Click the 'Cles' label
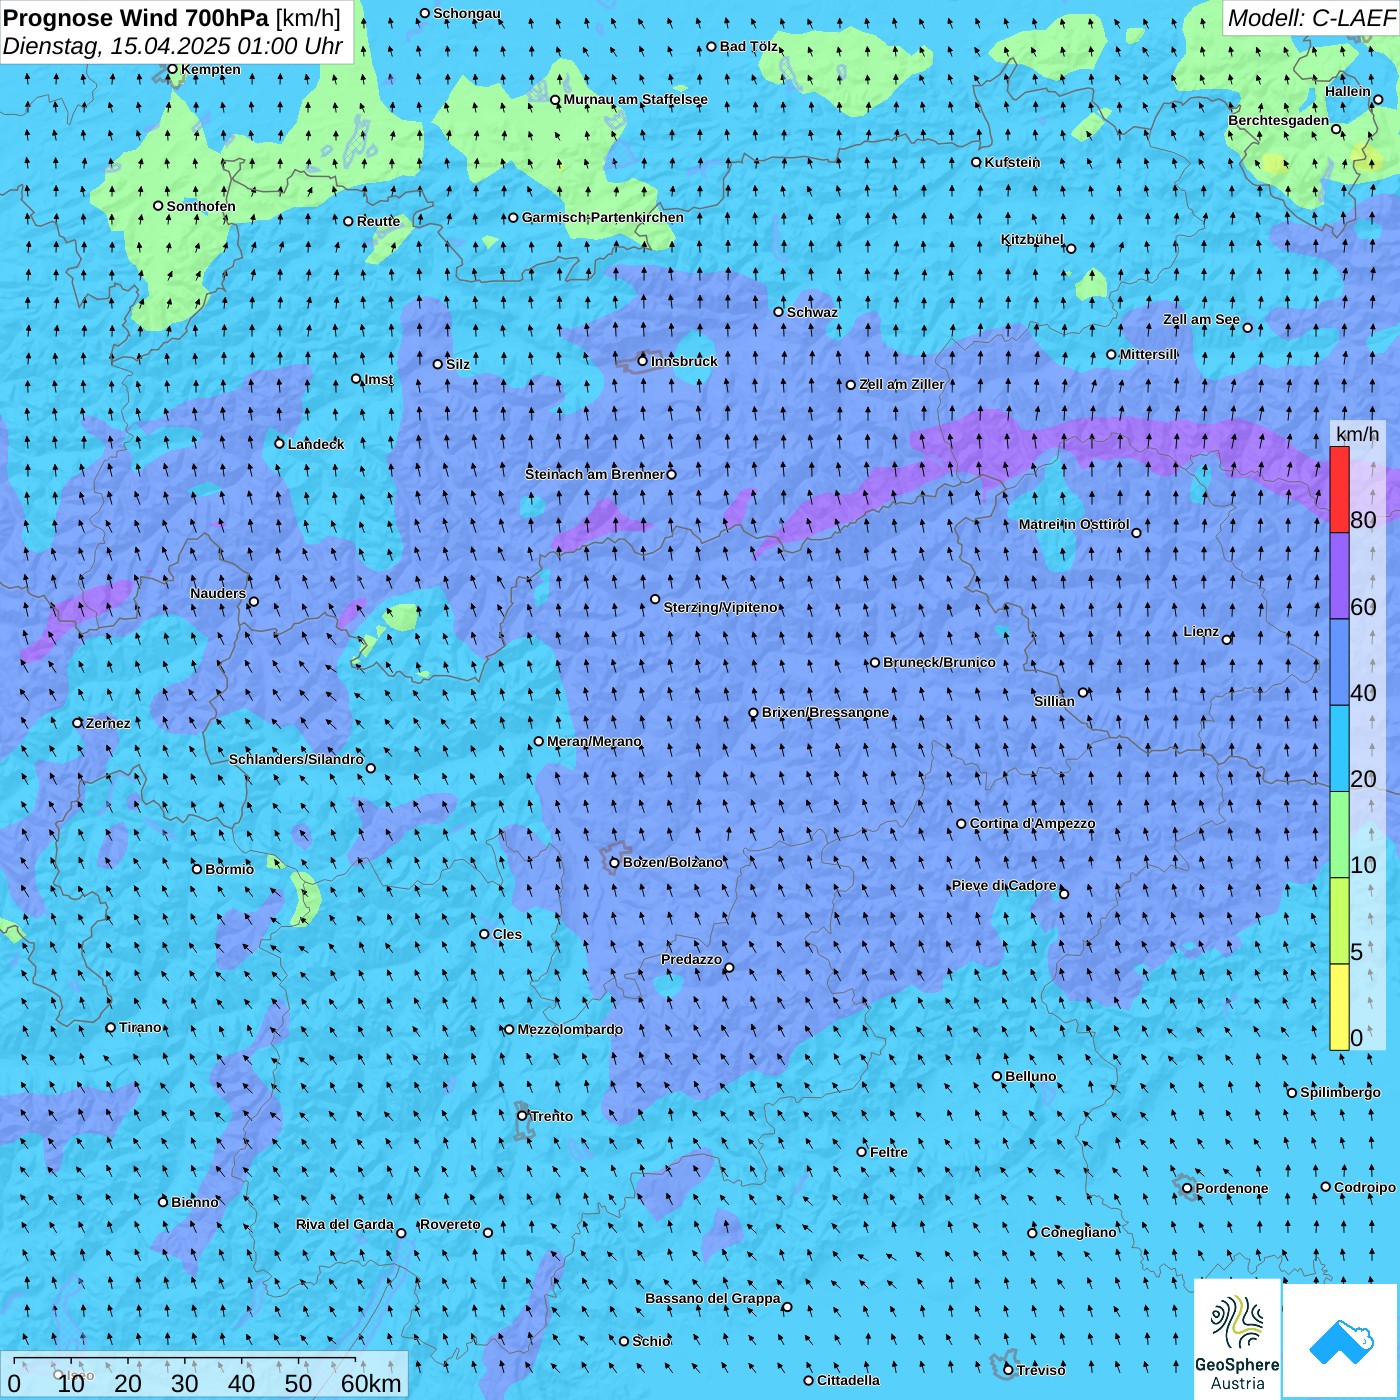1400x1400 pixels. [x=507, y=934]
